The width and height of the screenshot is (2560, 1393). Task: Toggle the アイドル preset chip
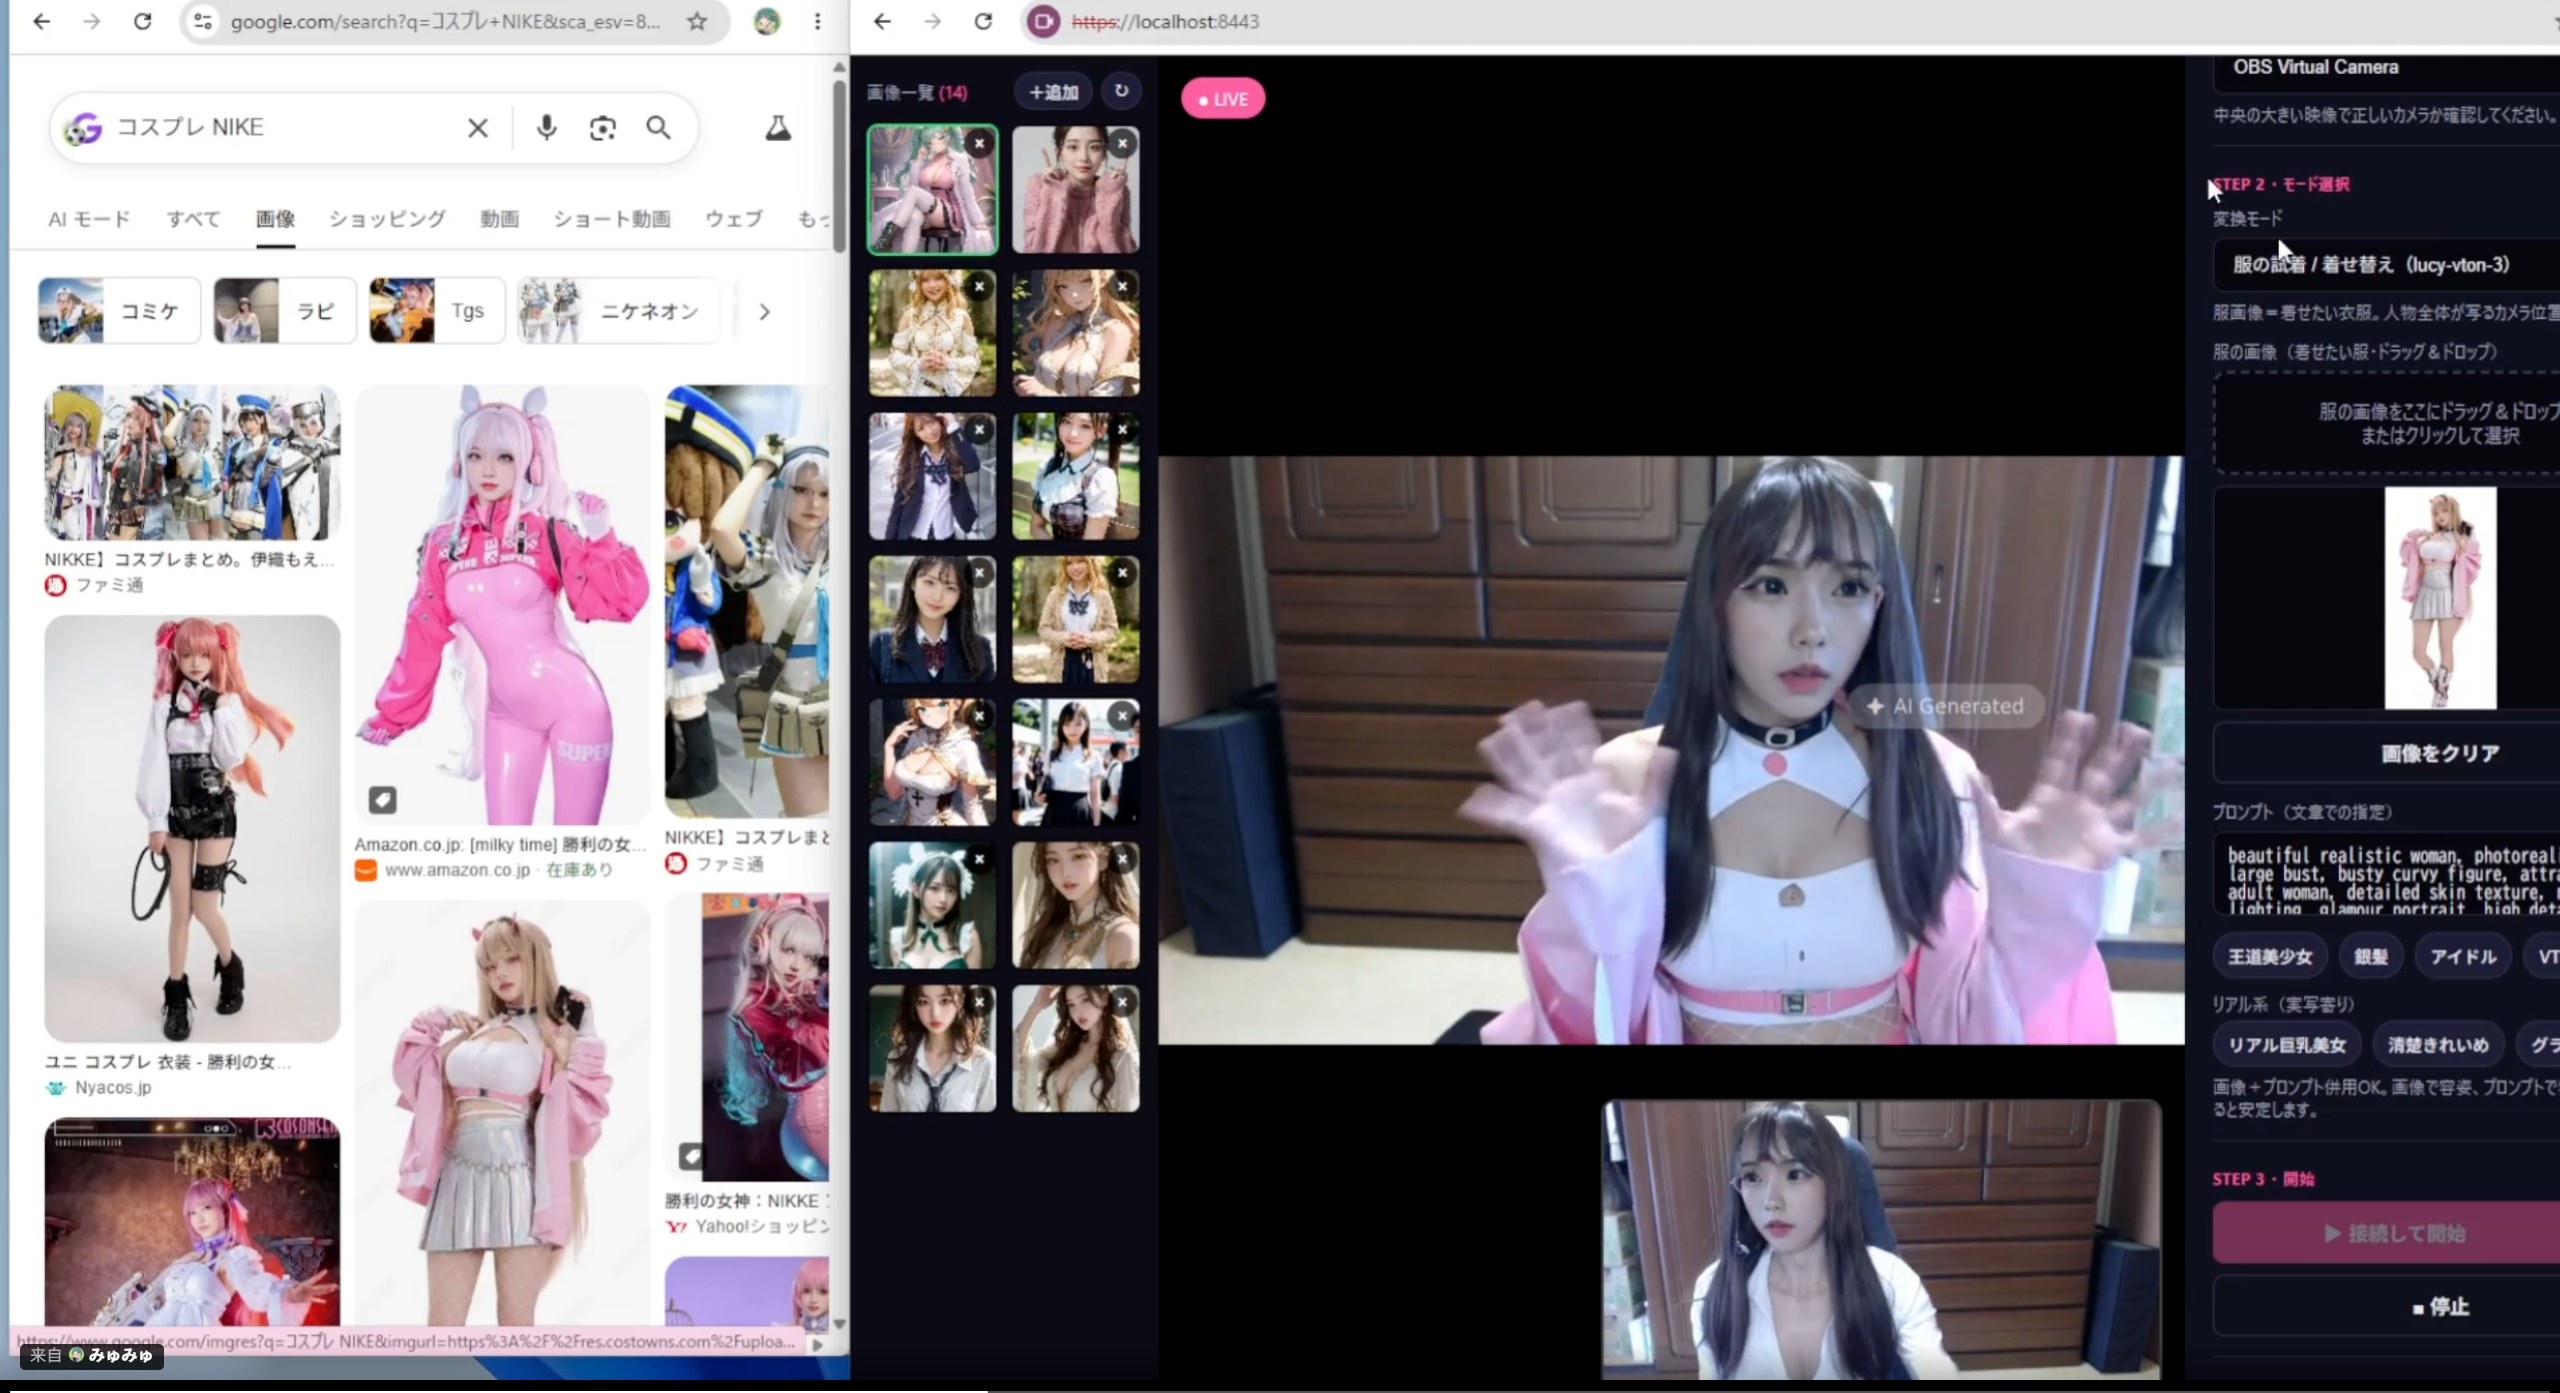(x=2463, y=957)
